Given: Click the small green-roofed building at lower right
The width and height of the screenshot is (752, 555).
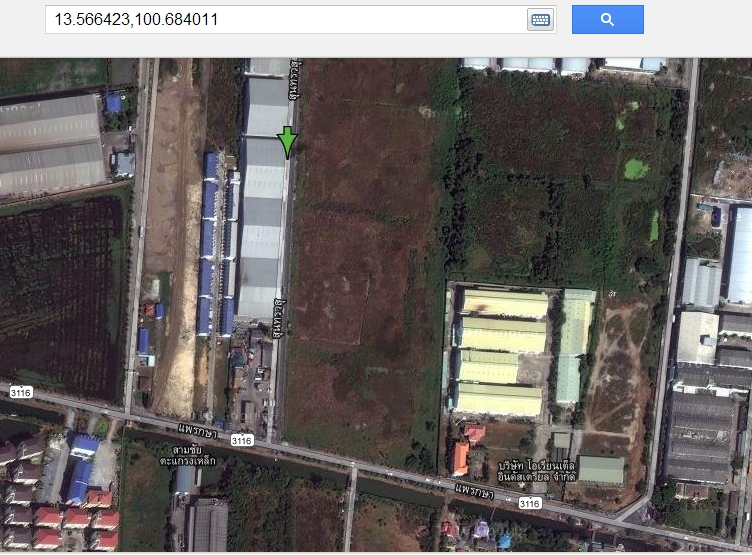Looking at the screenshot, I should pos(601,469).
